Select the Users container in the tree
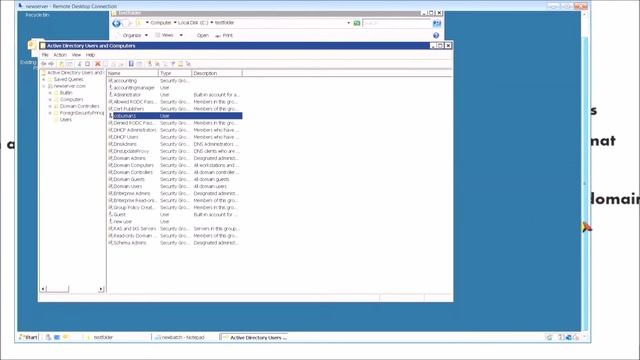The image size is (640, 360). tap(66, 120)
